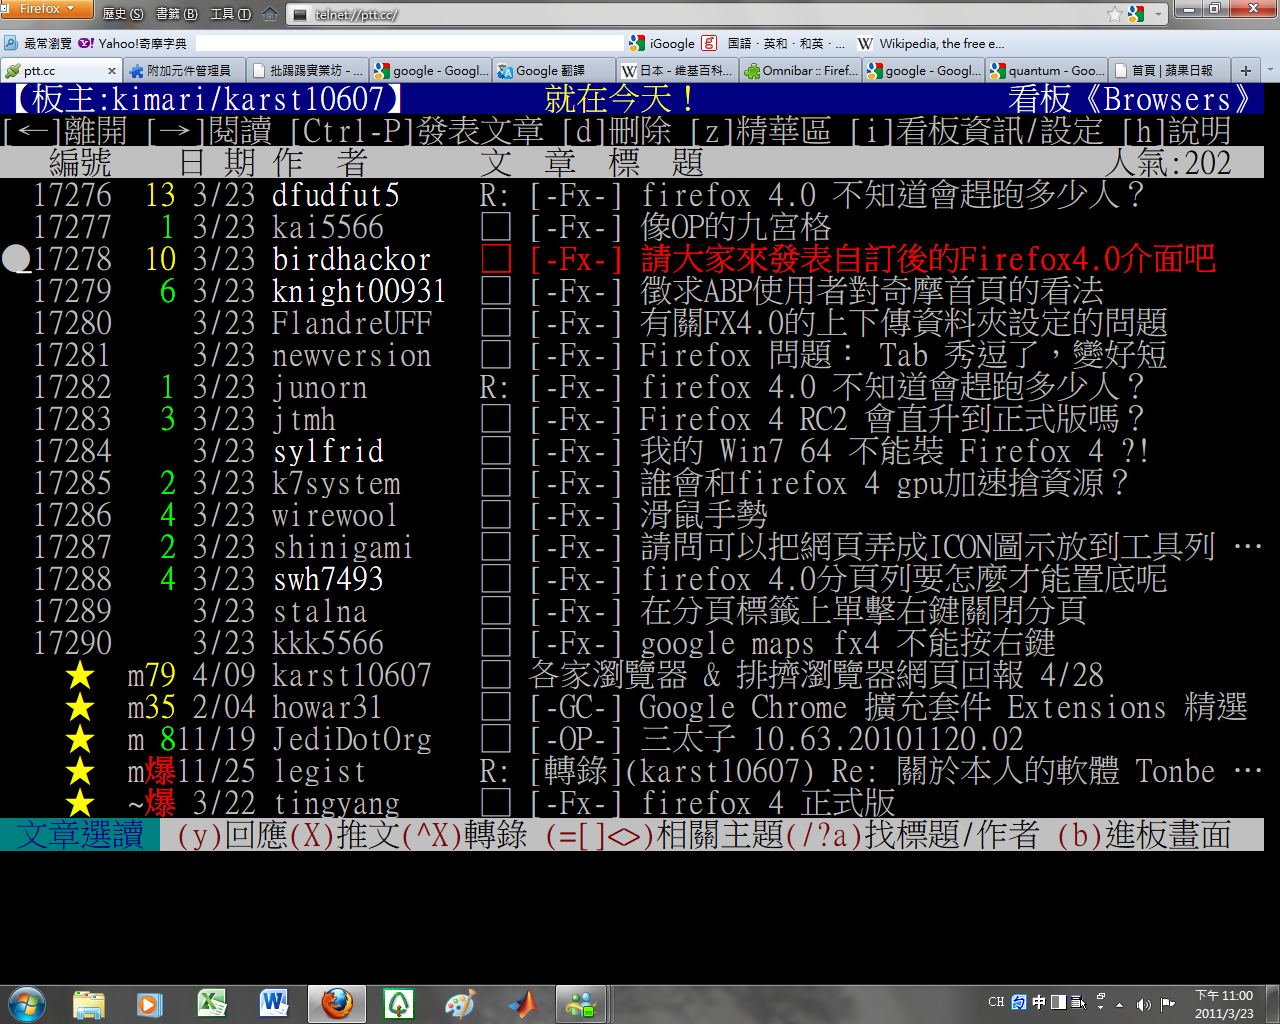Open the Action Center flag icon
Viewport: 1280px width, 1024px height.
1168,1004
